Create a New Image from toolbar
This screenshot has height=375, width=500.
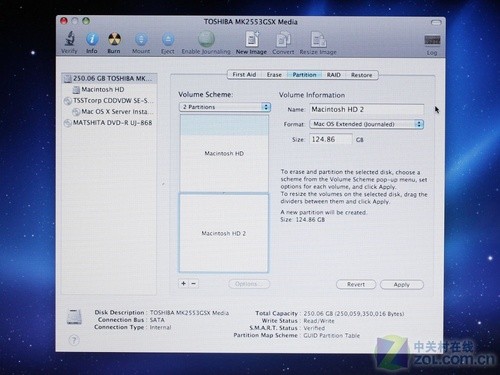[x=252, y=39]
